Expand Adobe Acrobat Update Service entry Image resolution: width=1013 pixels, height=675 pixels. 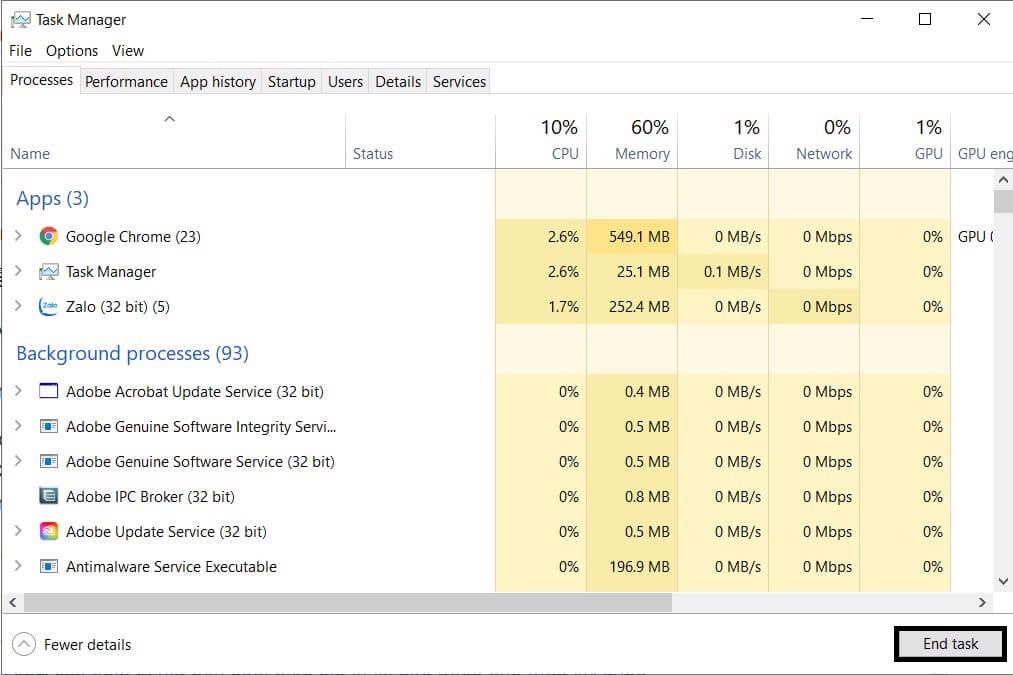[18, 391]
